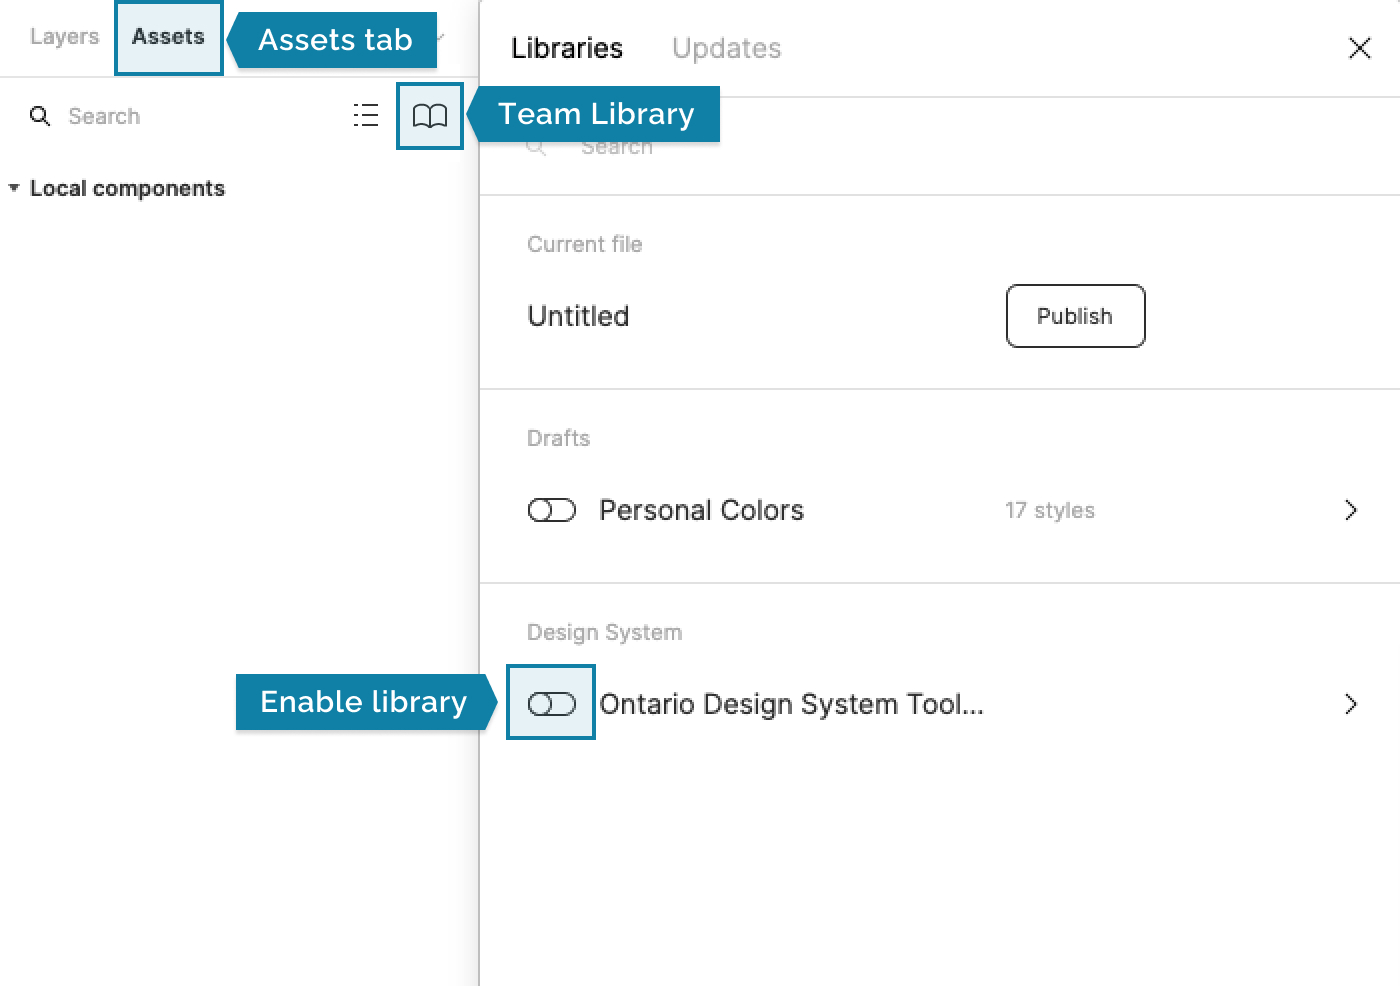Enable the Personal Colors library toggle

click(552, 510)
